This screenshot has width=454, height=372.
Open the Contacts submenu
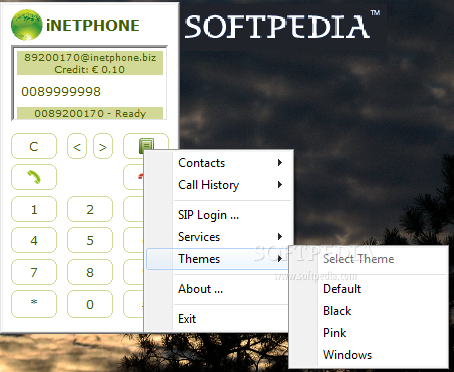[x=219, y=163]
